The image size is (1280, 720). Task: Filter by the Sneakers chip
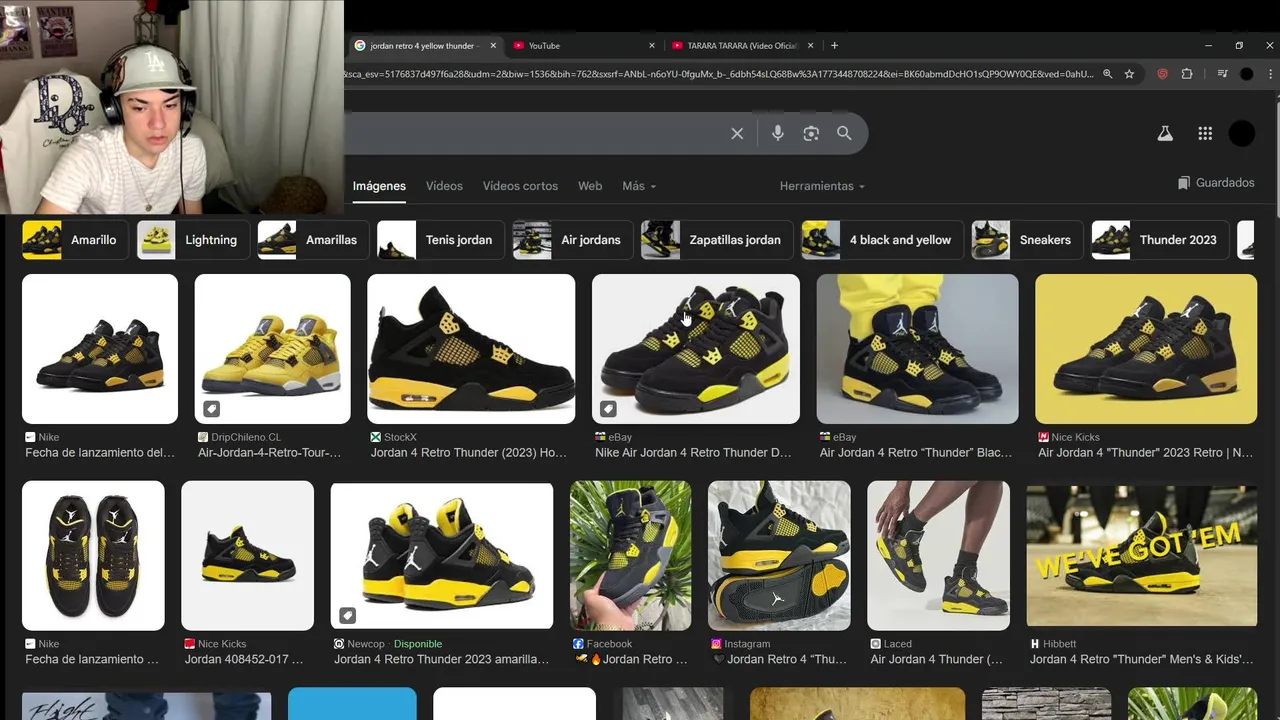1027,240
